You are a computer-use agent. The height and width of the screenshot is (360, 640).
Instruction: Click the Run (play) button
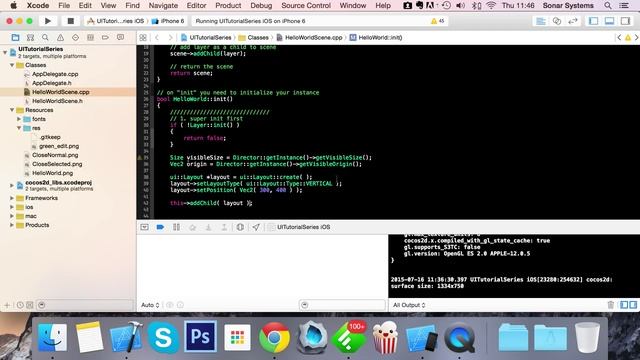48,21
